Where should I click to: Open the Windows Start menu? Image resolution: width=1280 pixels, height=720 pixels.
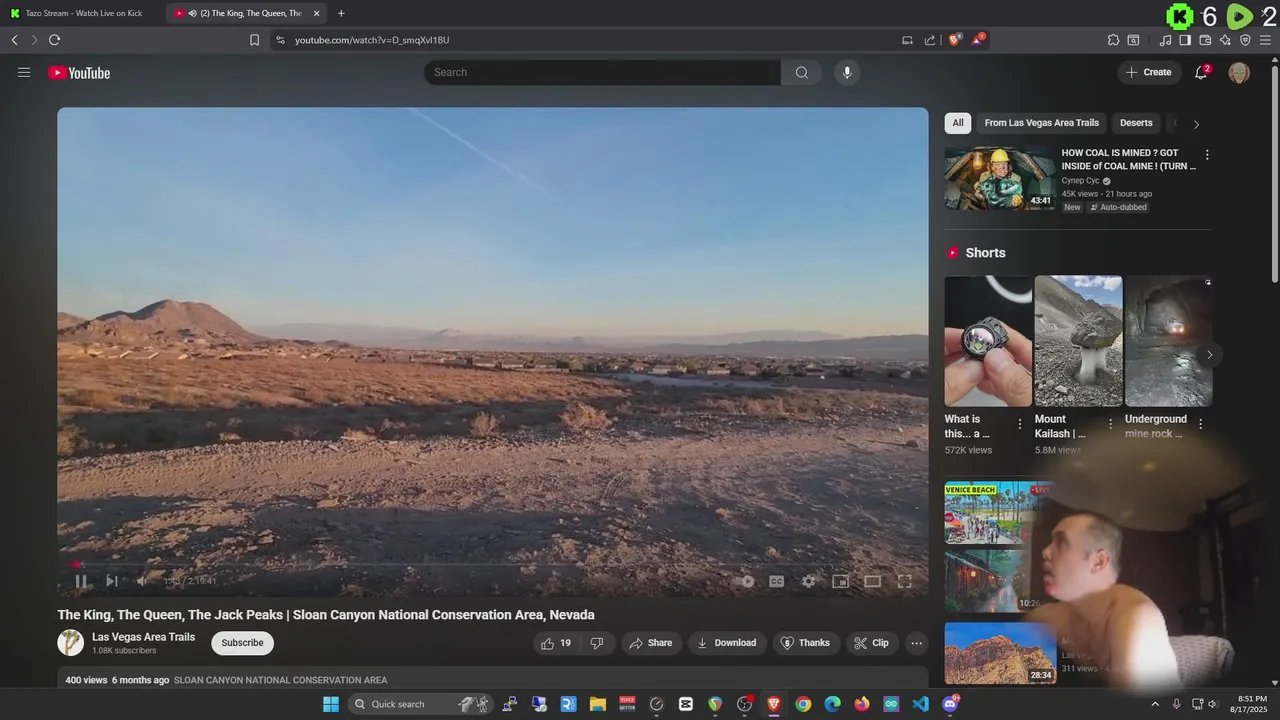(331, 704)
